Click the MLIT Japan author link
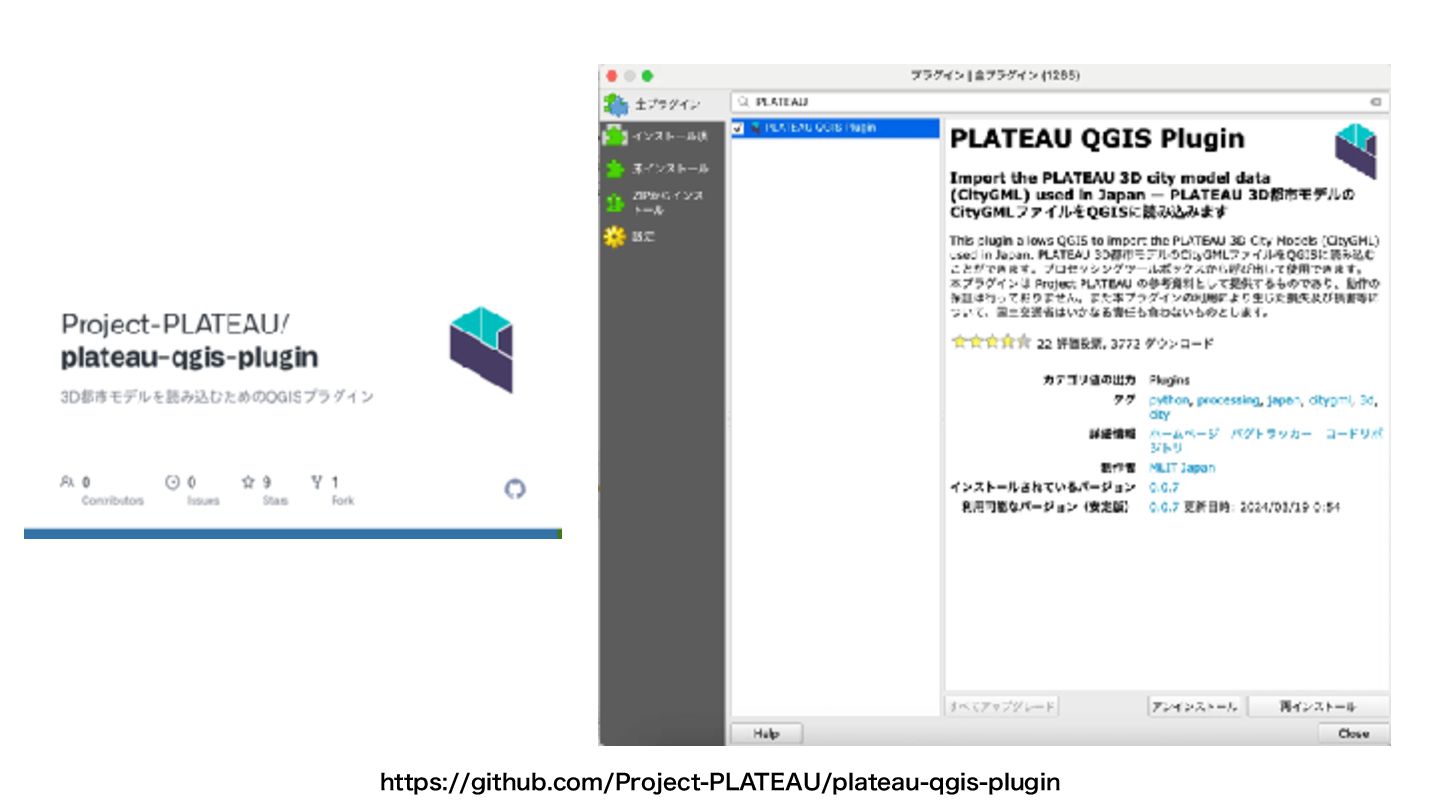 click(1182, 468)
